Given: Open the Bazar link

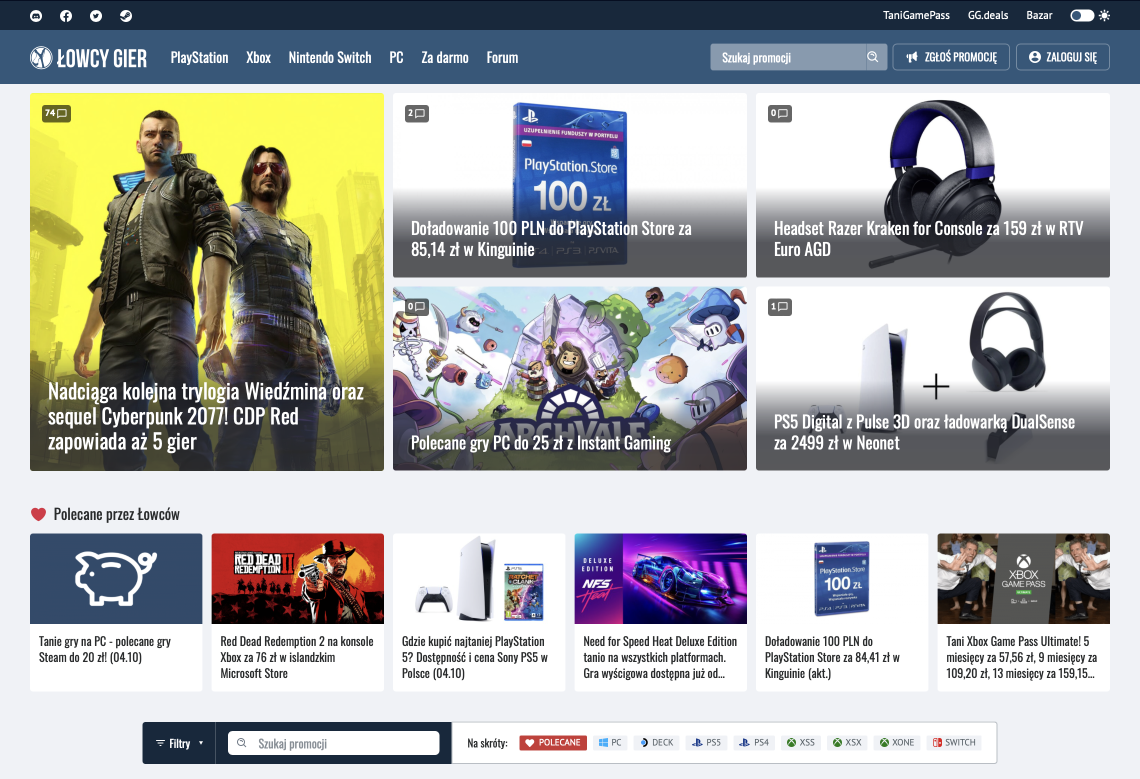Looking at the screenshot, I should pyautogui.click(x=1039, y=15).
